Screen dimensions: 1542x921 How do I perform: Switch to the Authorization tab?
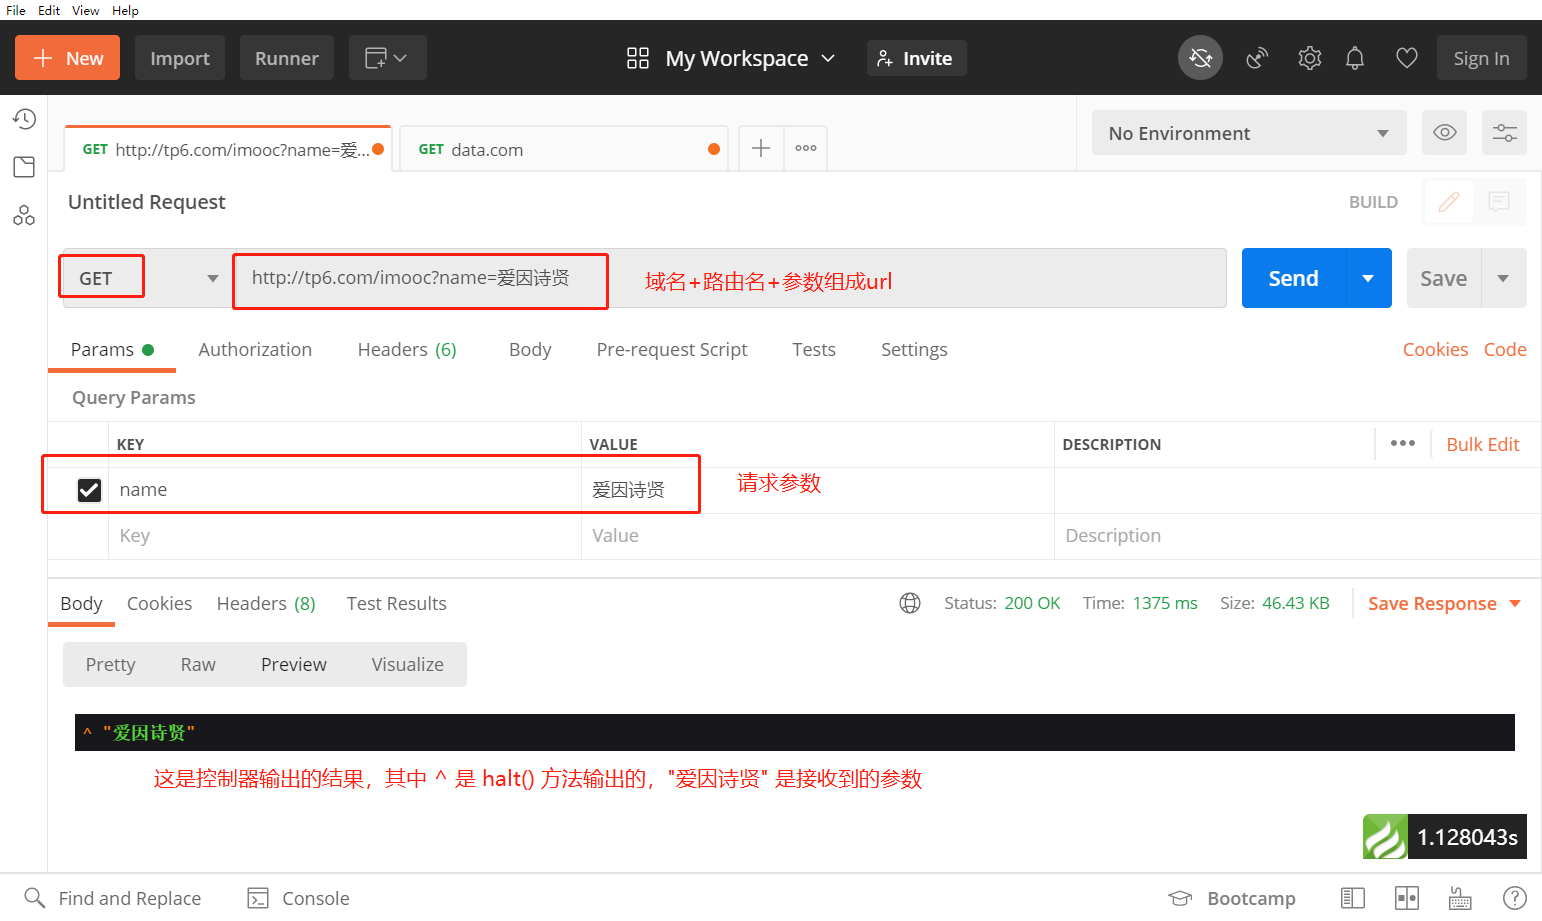pos(255,349)
